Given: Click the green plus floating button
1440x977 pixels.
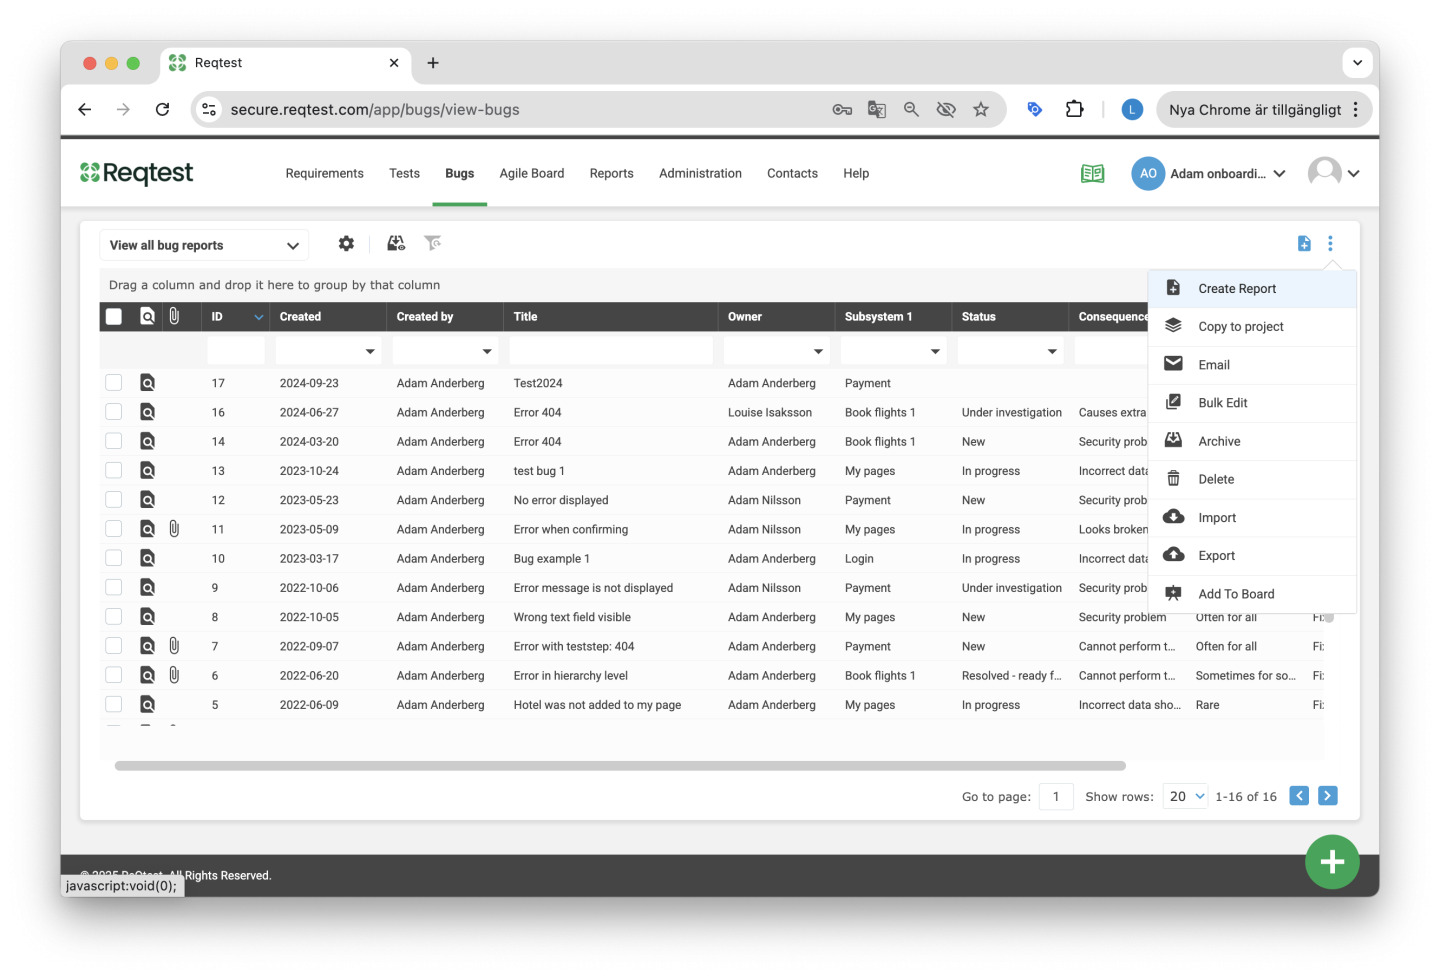Looking at the screenshot, I should [1332, 862].
